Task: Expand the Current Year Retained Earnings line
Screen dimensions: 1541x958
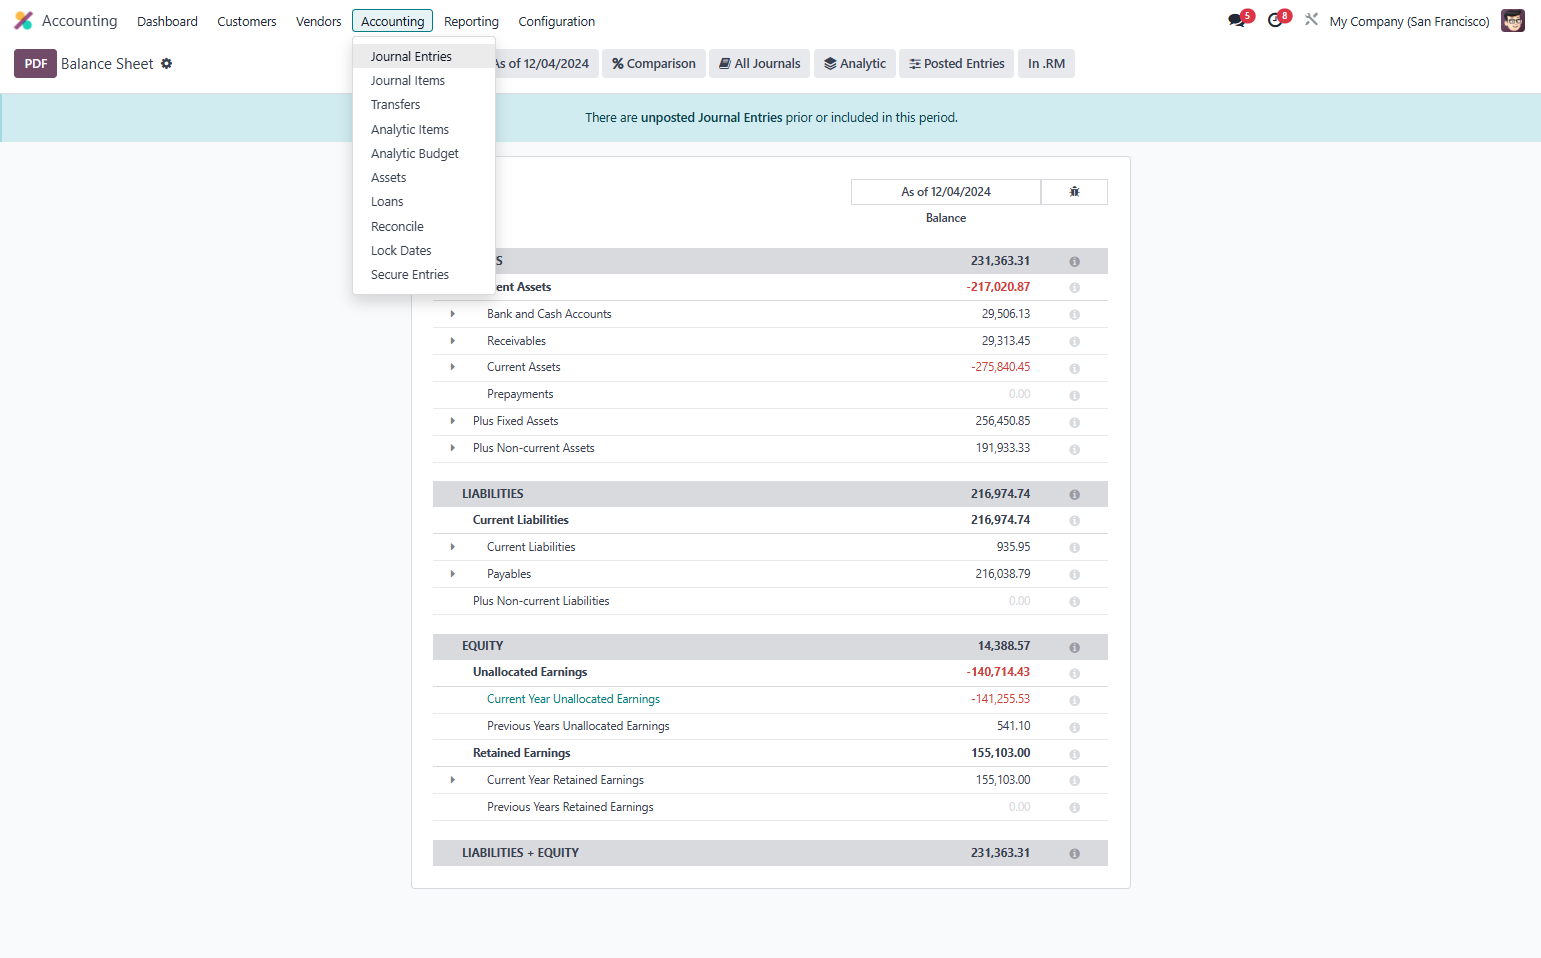Action: point(453,780)
